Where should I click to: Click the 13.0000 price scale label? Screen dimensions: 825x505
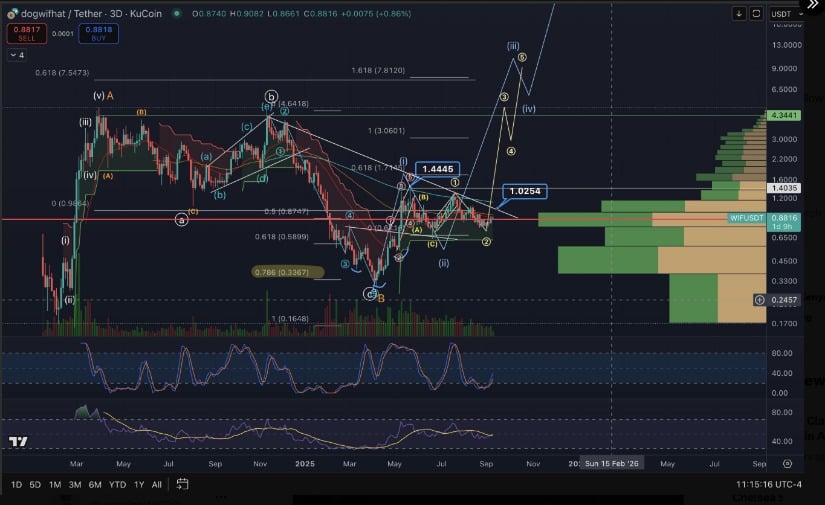point(787,45)
